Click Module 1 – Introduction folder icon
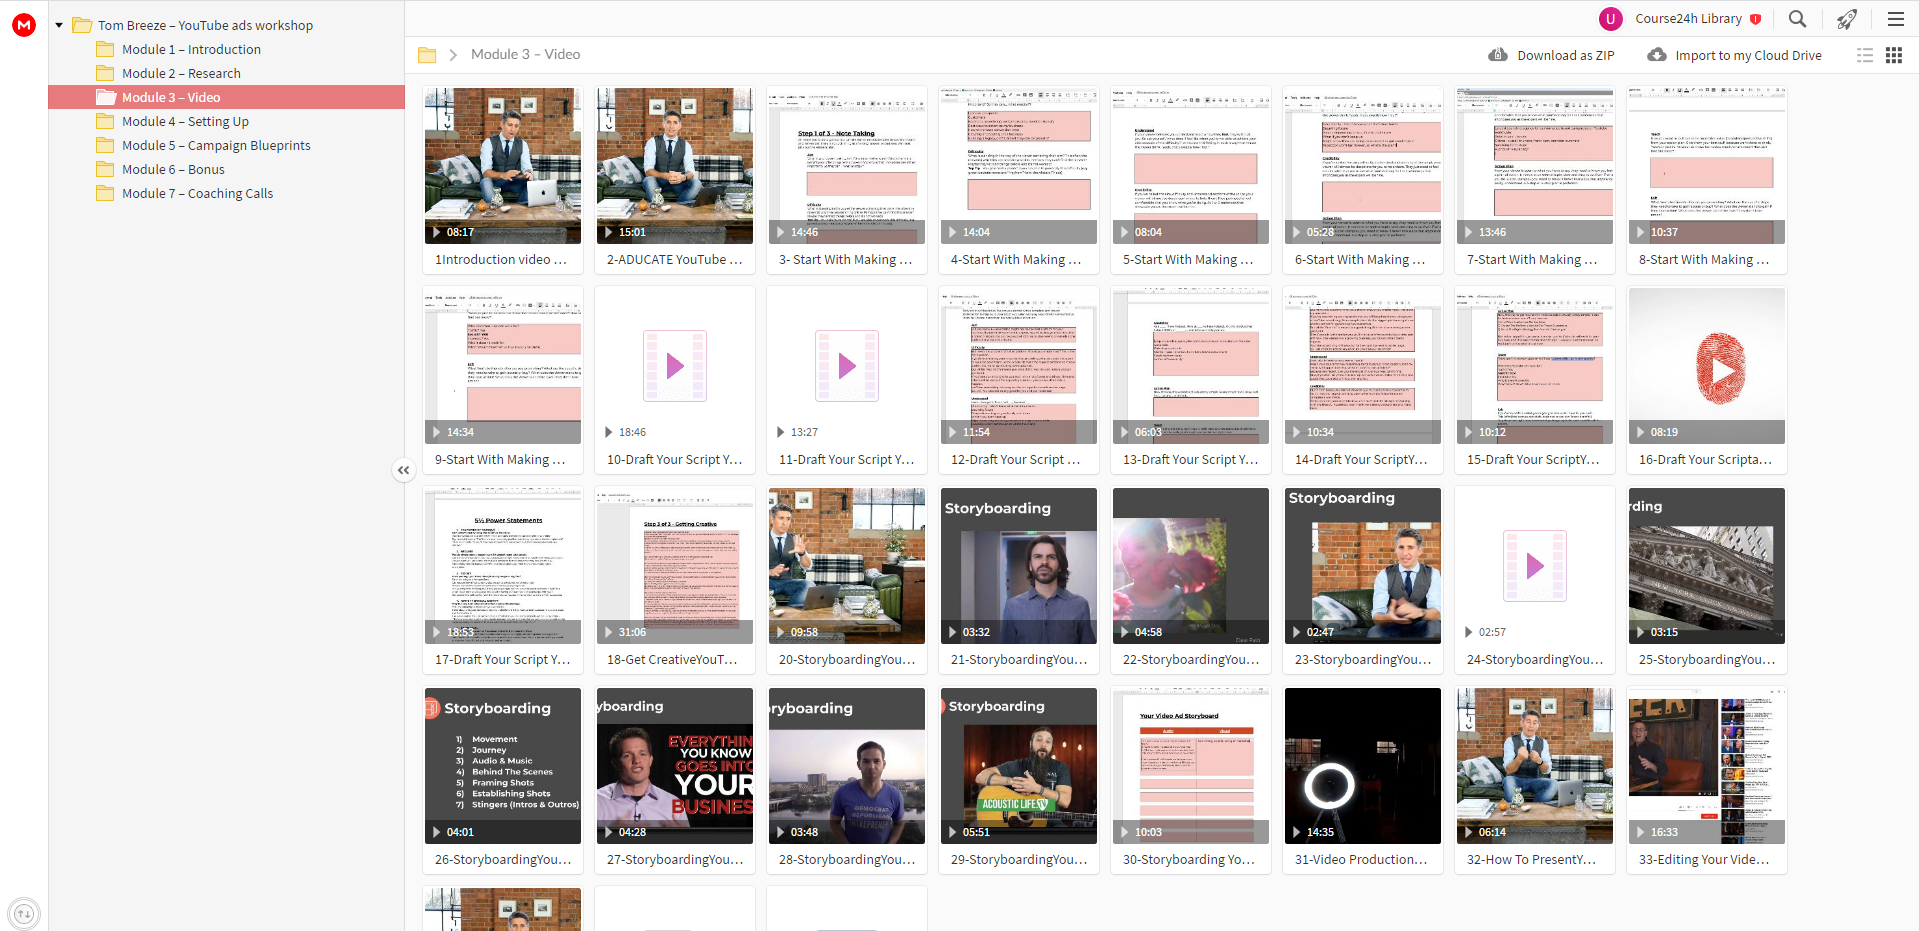 click(x=105, y=49)
